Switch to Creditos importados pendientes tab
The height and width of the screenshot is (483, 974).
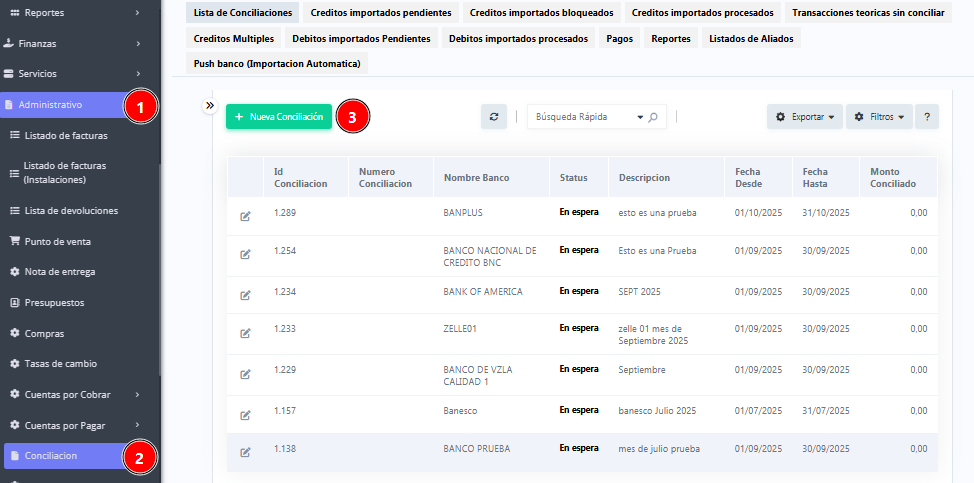point(379,13)
